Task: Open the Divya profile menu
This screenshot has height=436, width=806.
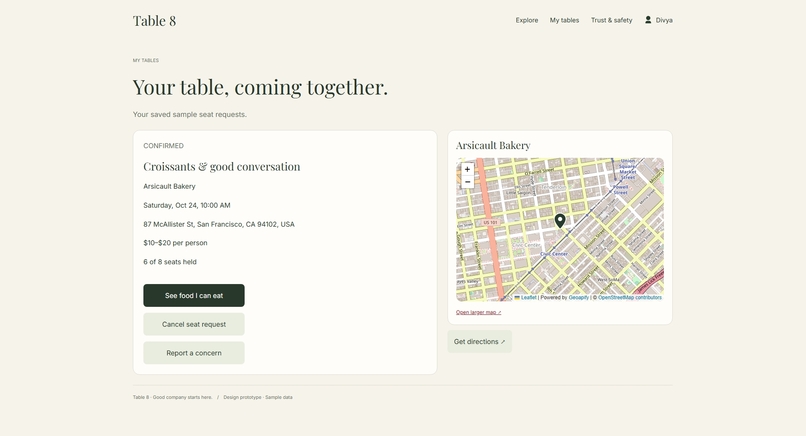Action: coord(659,20)
